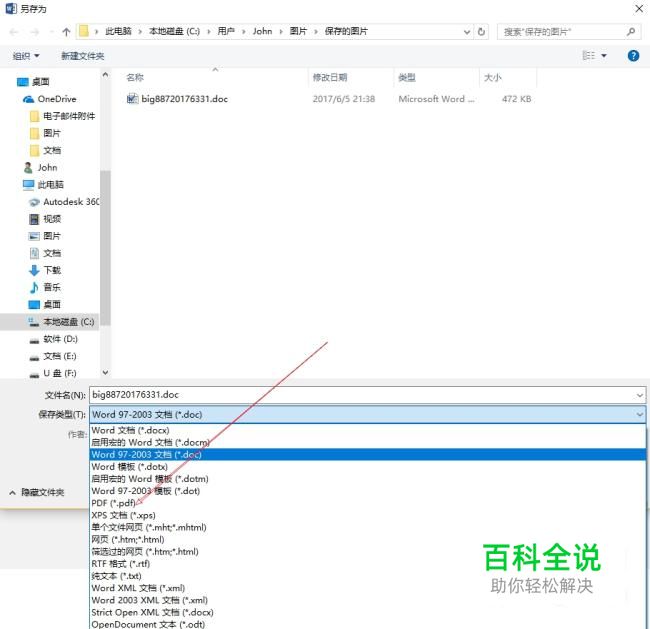Click the view layout icon
The image size is (650, 629).
pyautogui.click(x=589, y=55)
